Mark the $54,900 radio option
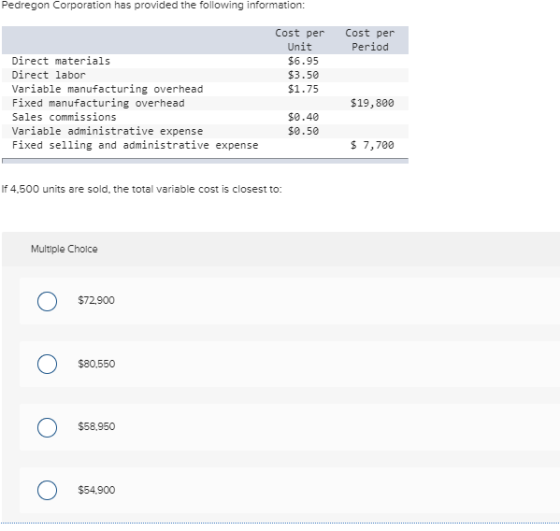 (47, 490)
